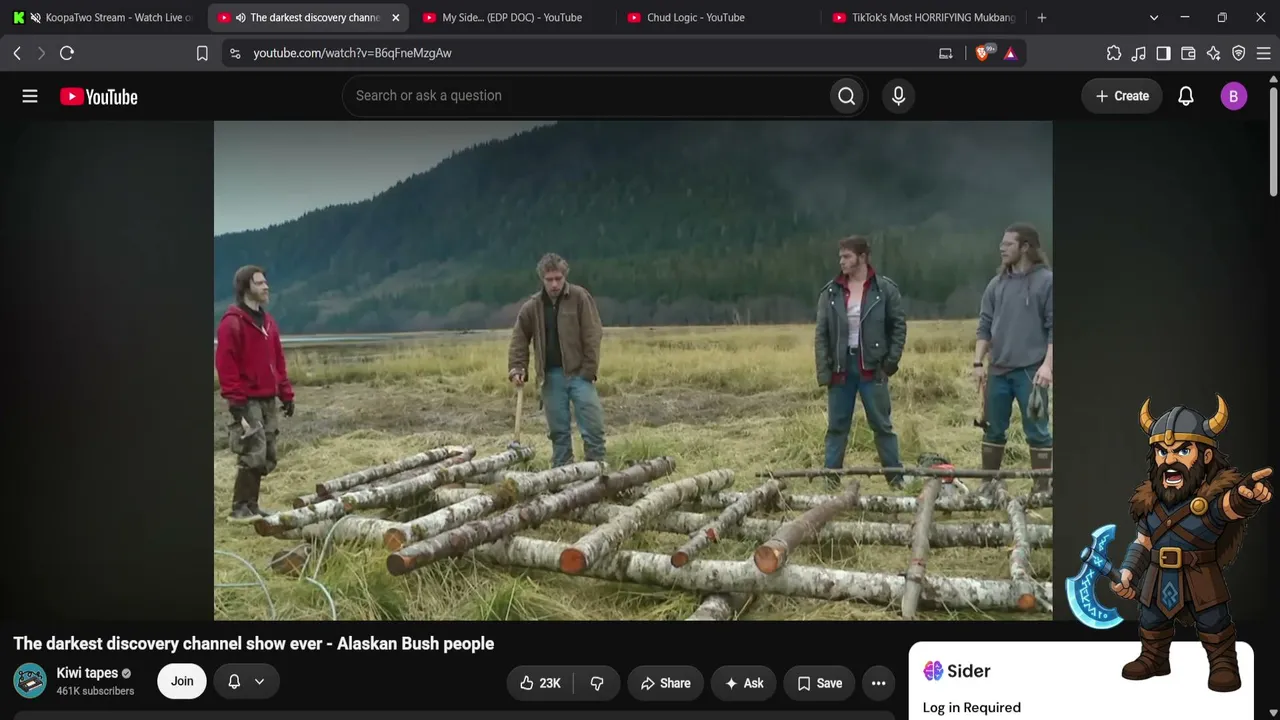Screen dimensions: 1280x720
Task: Open the purple B account avatar
Action: 1233,96
